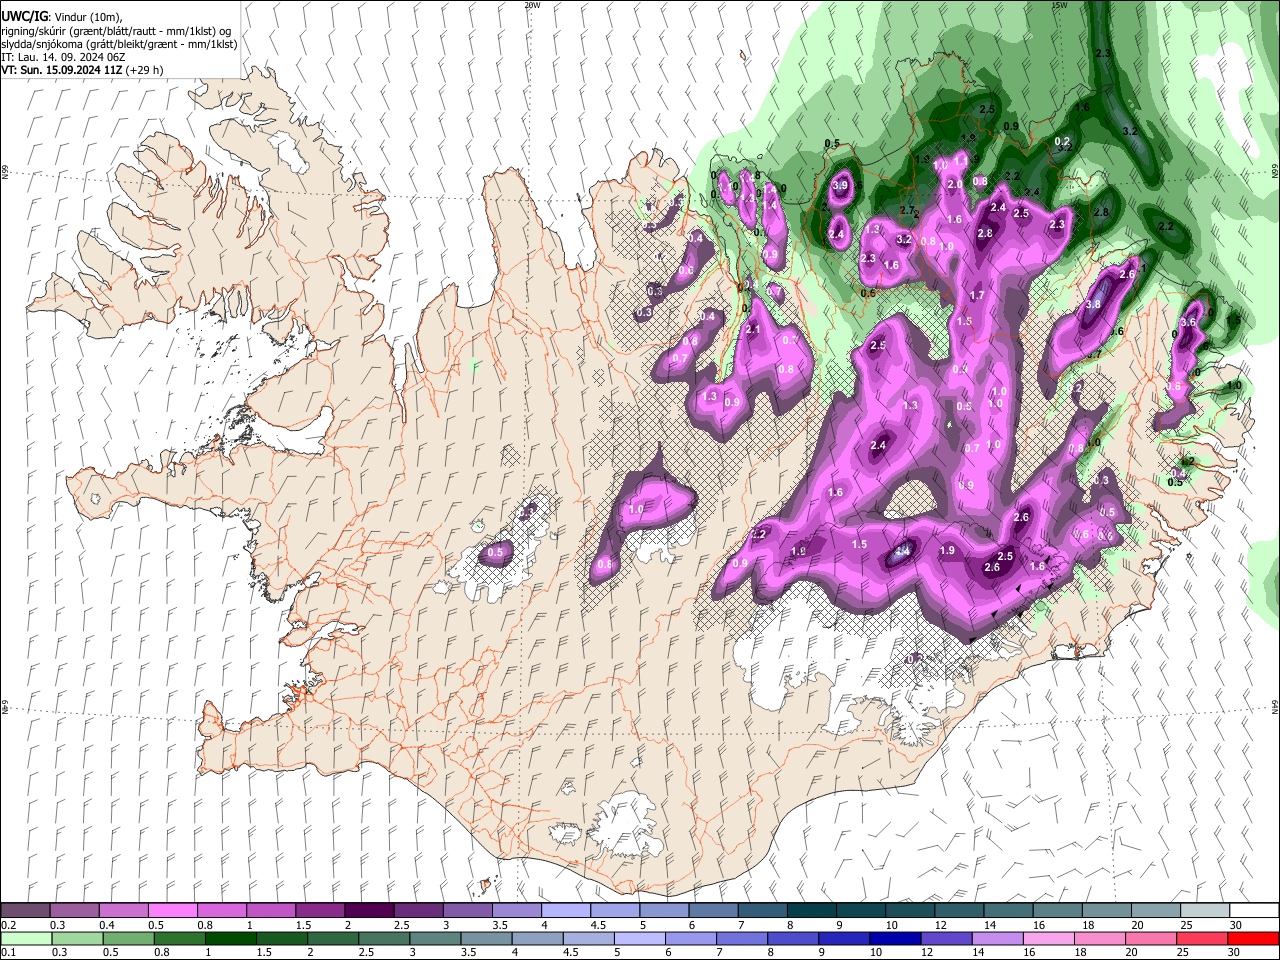Pick the deep navy 10–12 rain legend swatch

tap(896, 938)
